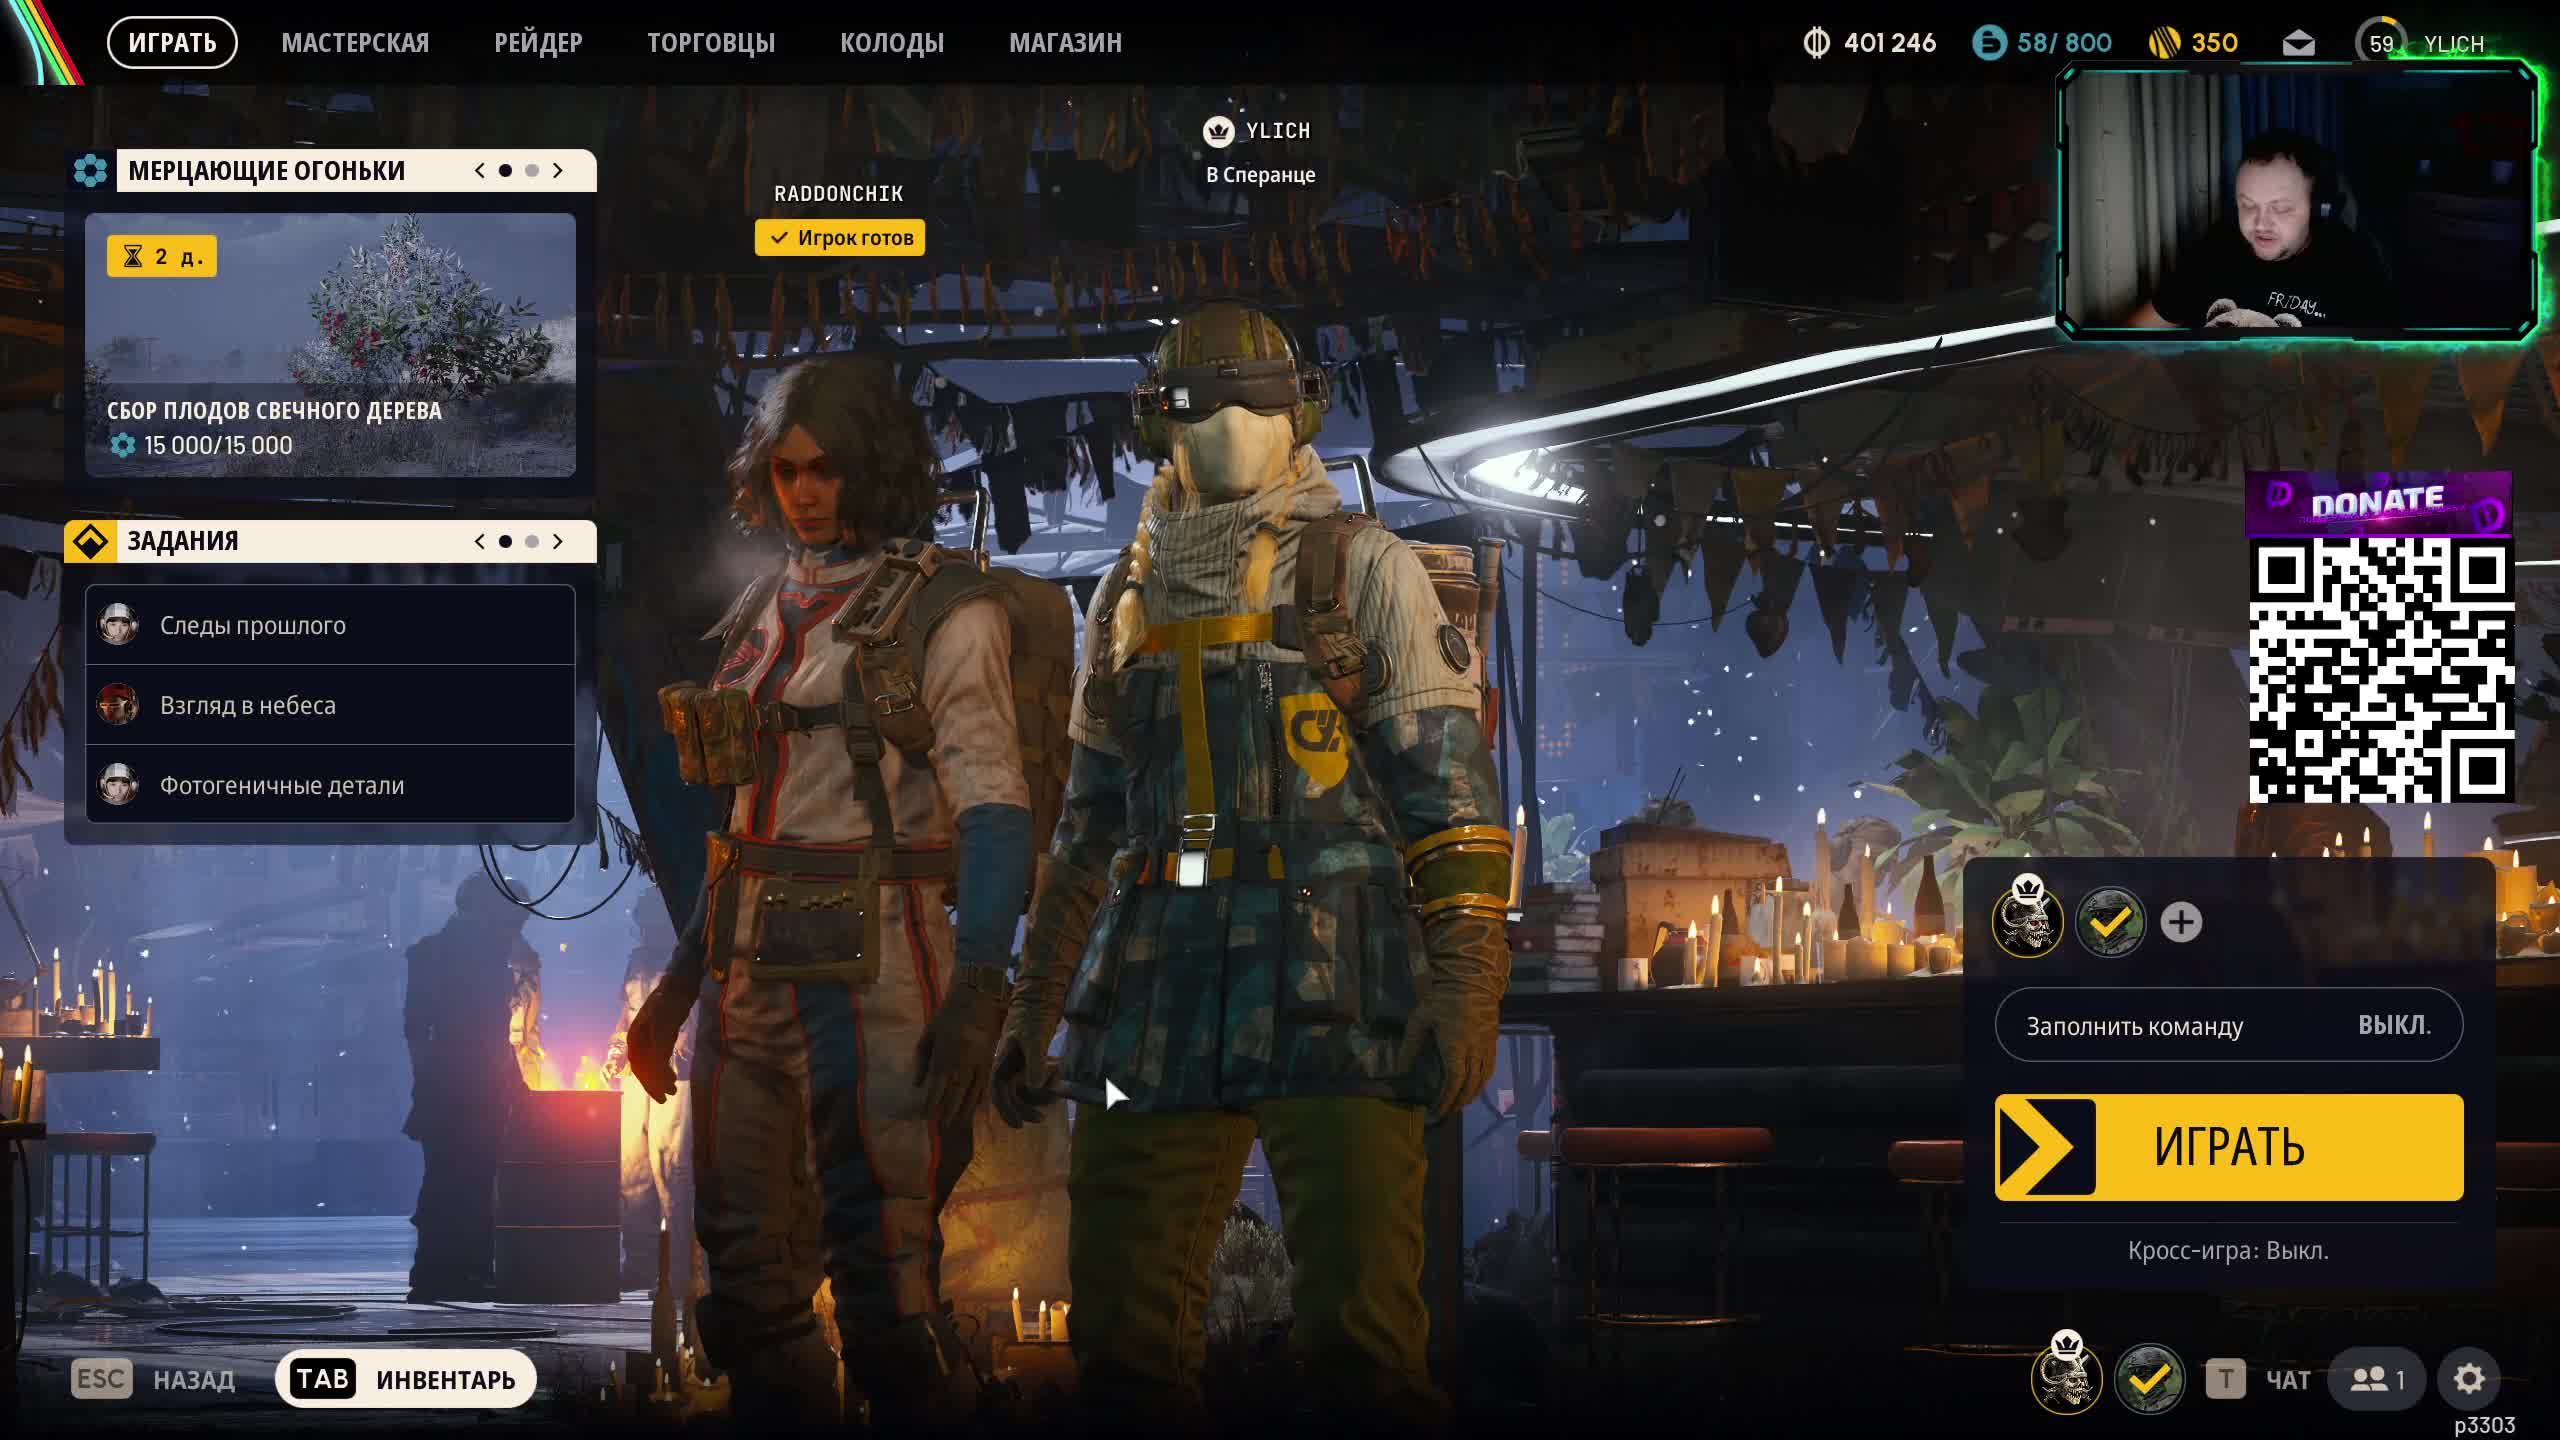The height and width of the screenshot is (1440, 2560).
Task: Click the yellow quests diamond icon
Action: pyautogui.click(x=90, y=541)
